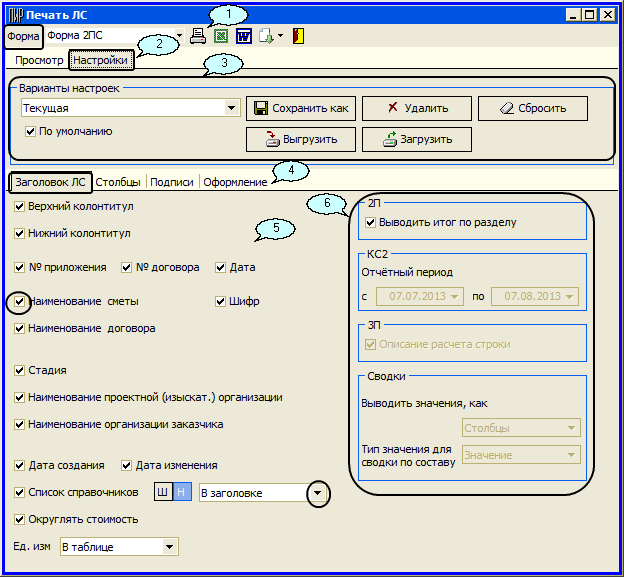Click the Форма 2ПС form selection field

[x=108, y=36]
